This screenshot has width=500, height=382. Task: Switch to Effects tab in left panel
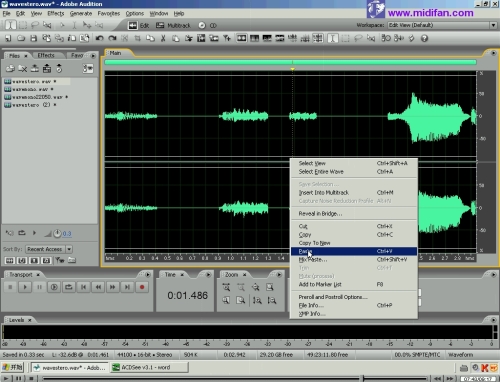[x=46, y=55]
